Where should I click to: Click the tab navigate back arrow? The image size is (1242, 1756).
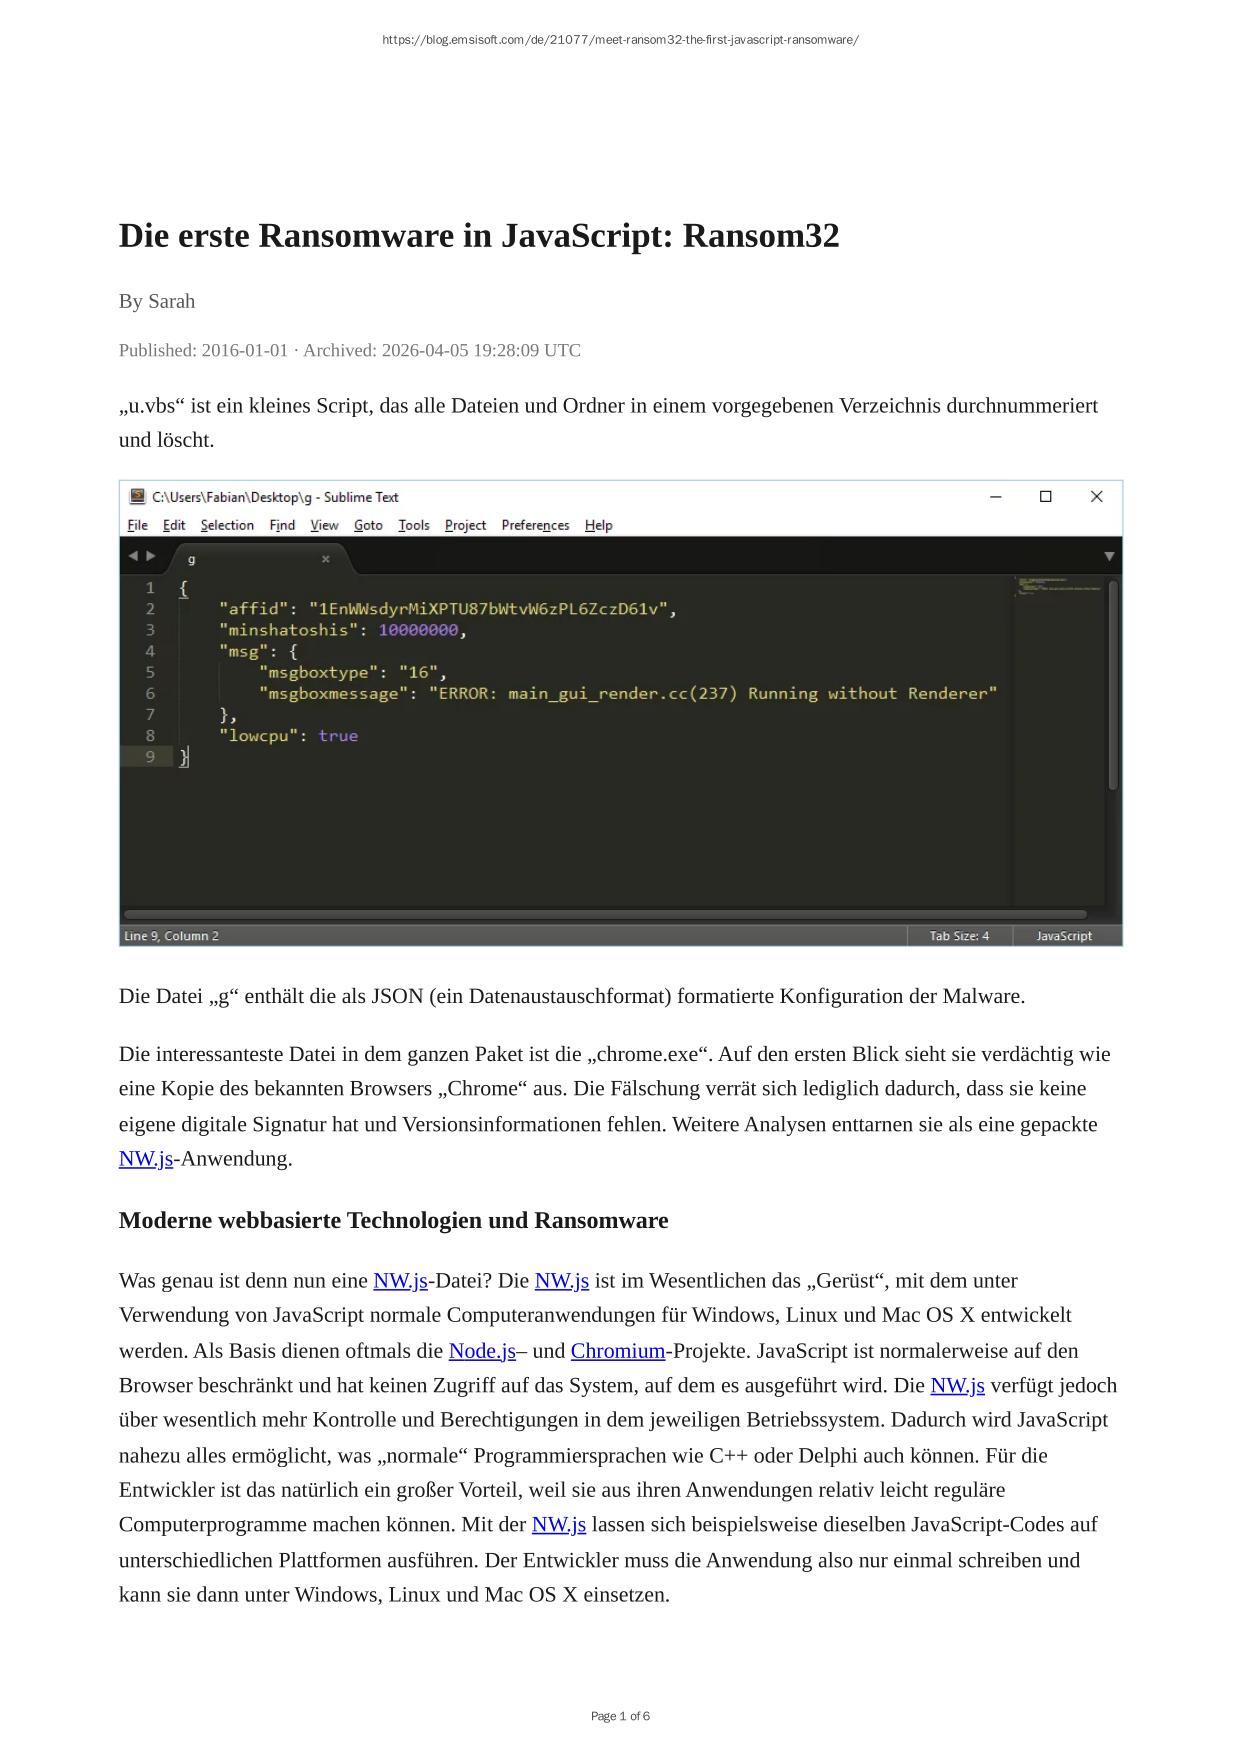click(x=133, y=556)
